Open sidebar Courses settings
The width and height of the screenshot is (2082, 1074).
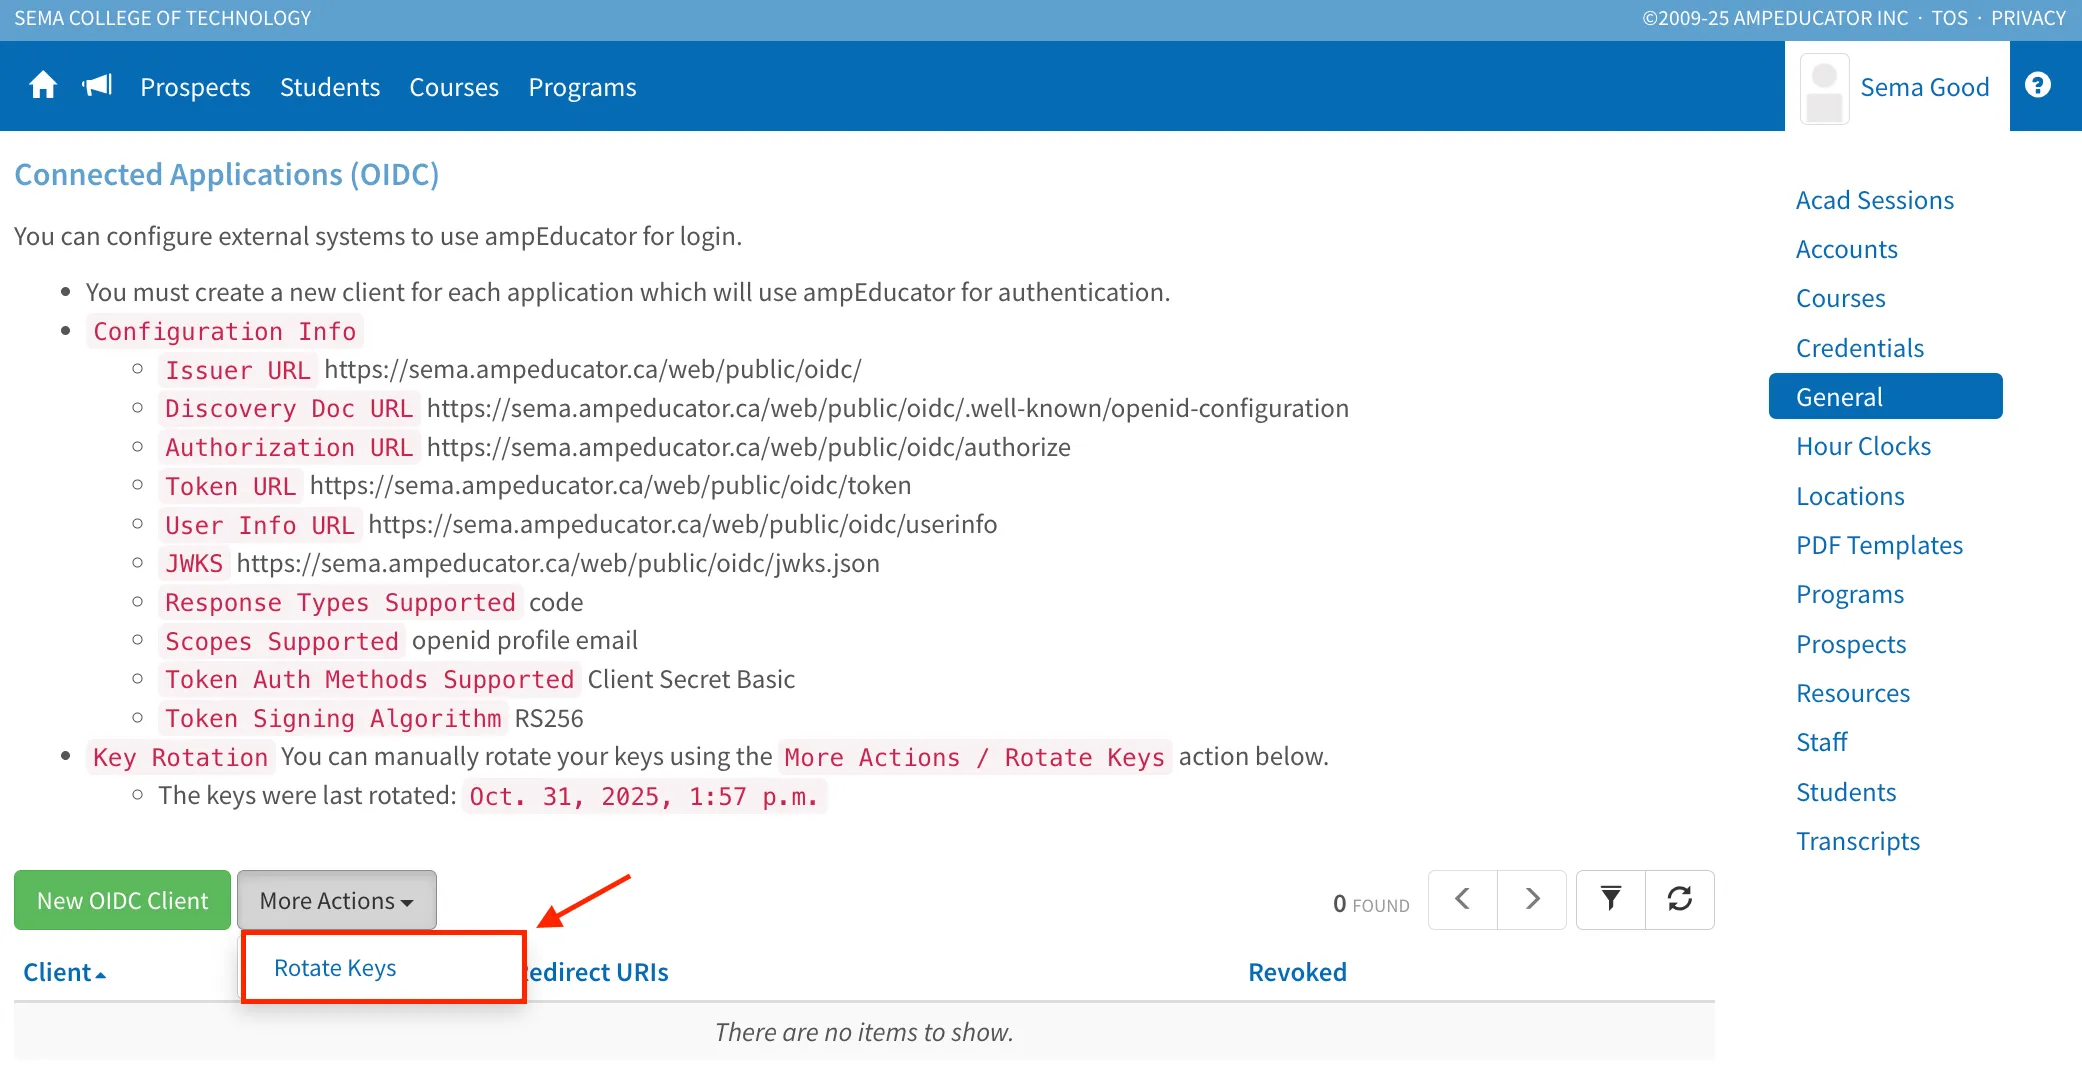[1840, 298]
